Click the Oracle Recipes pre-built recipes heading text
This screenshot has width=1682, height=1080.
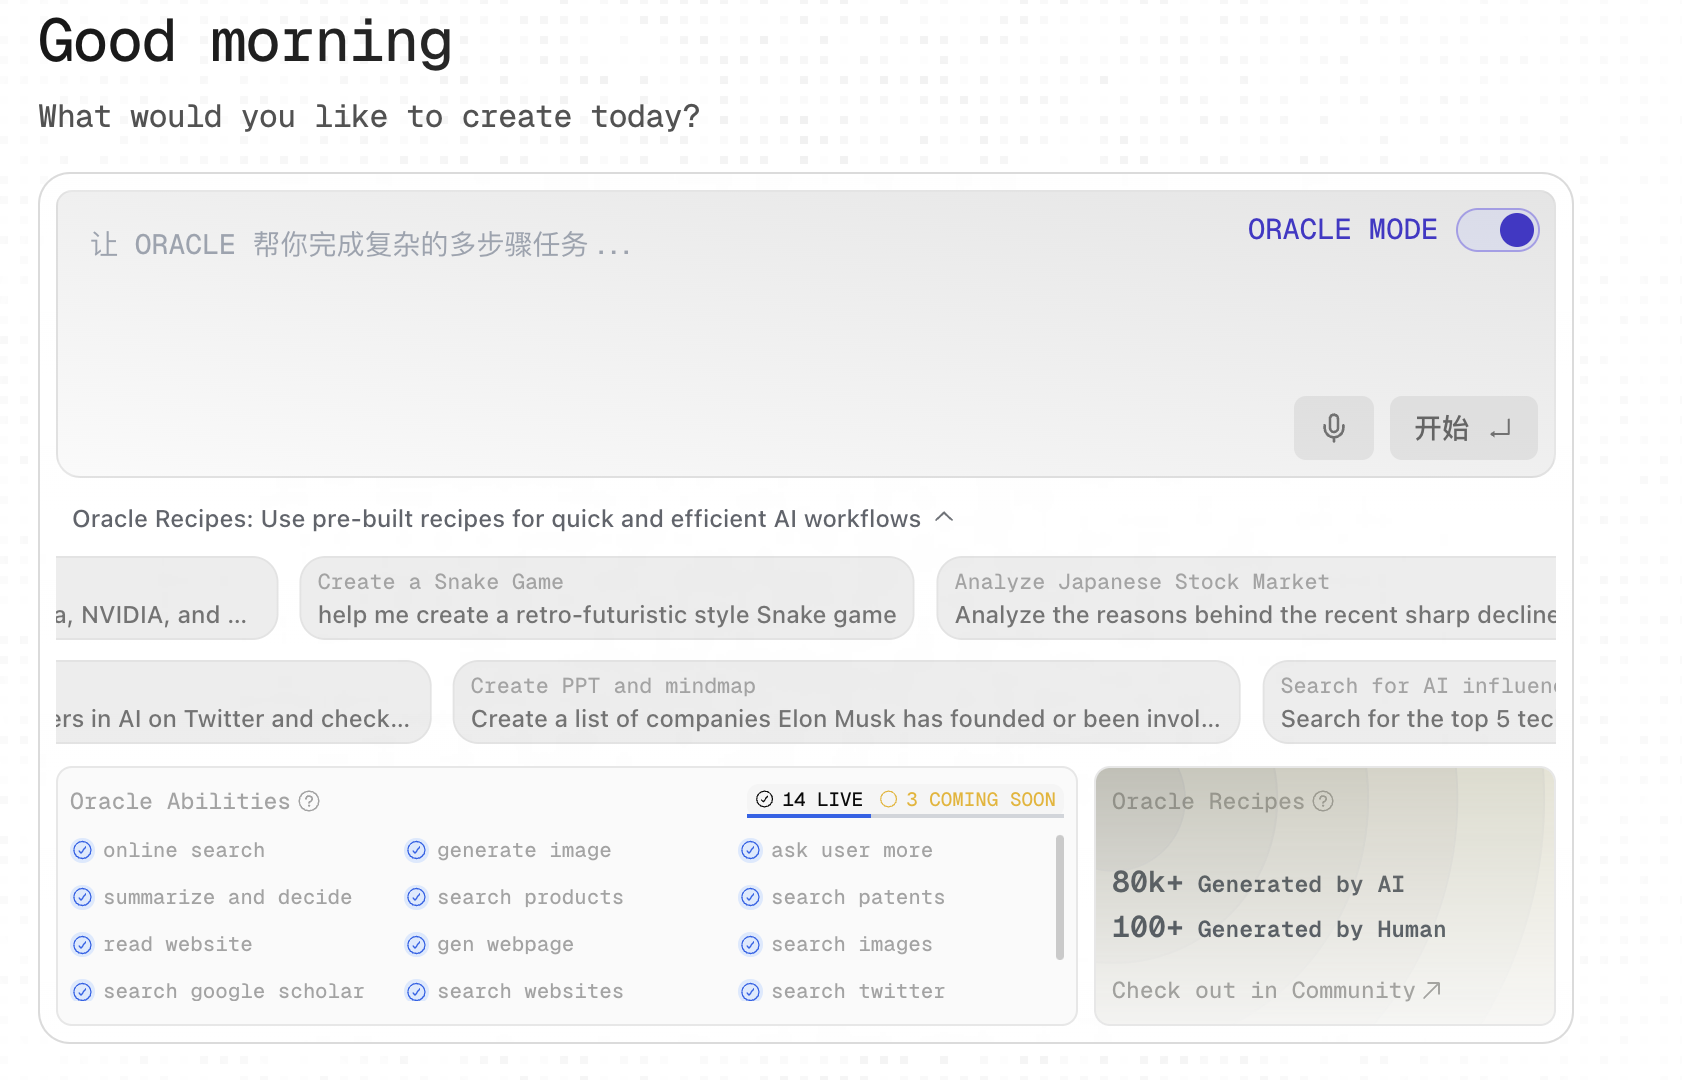(x=496, y=518)
